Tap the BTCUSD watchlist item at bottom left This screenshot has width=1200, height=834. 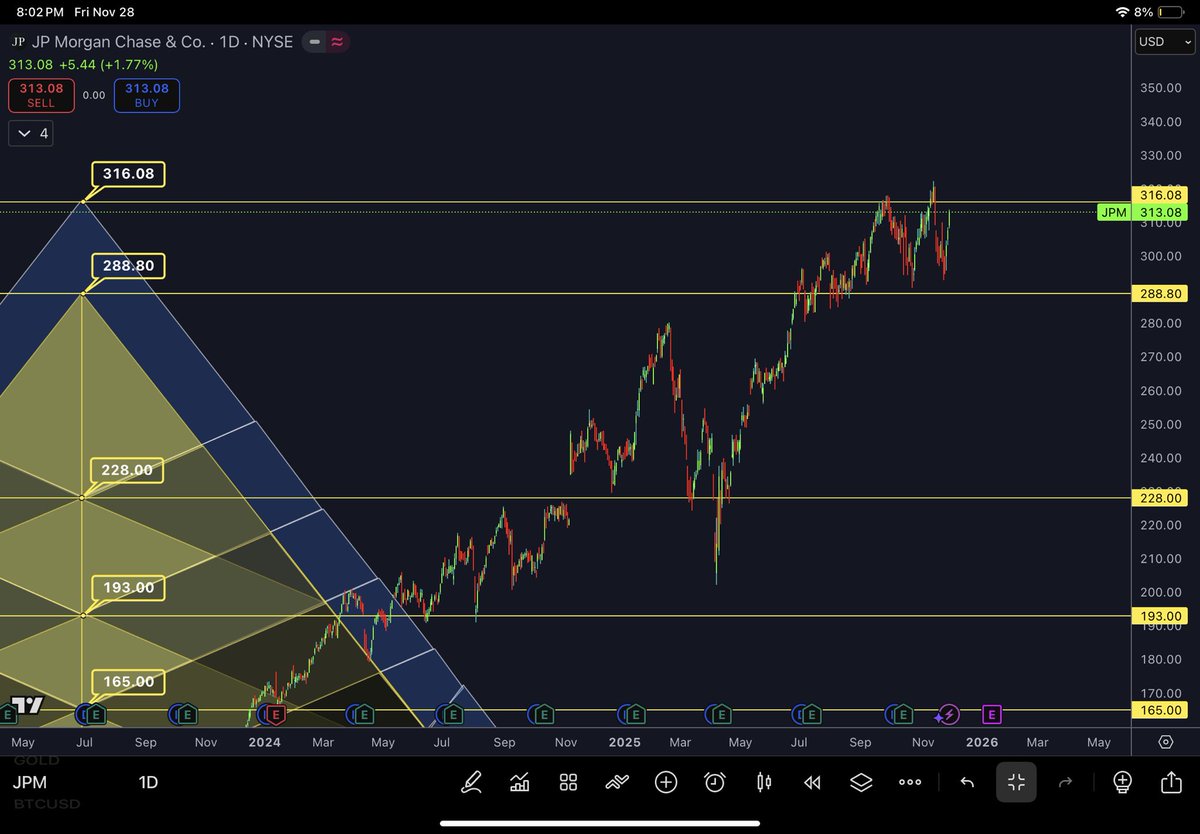click(46, 804)
